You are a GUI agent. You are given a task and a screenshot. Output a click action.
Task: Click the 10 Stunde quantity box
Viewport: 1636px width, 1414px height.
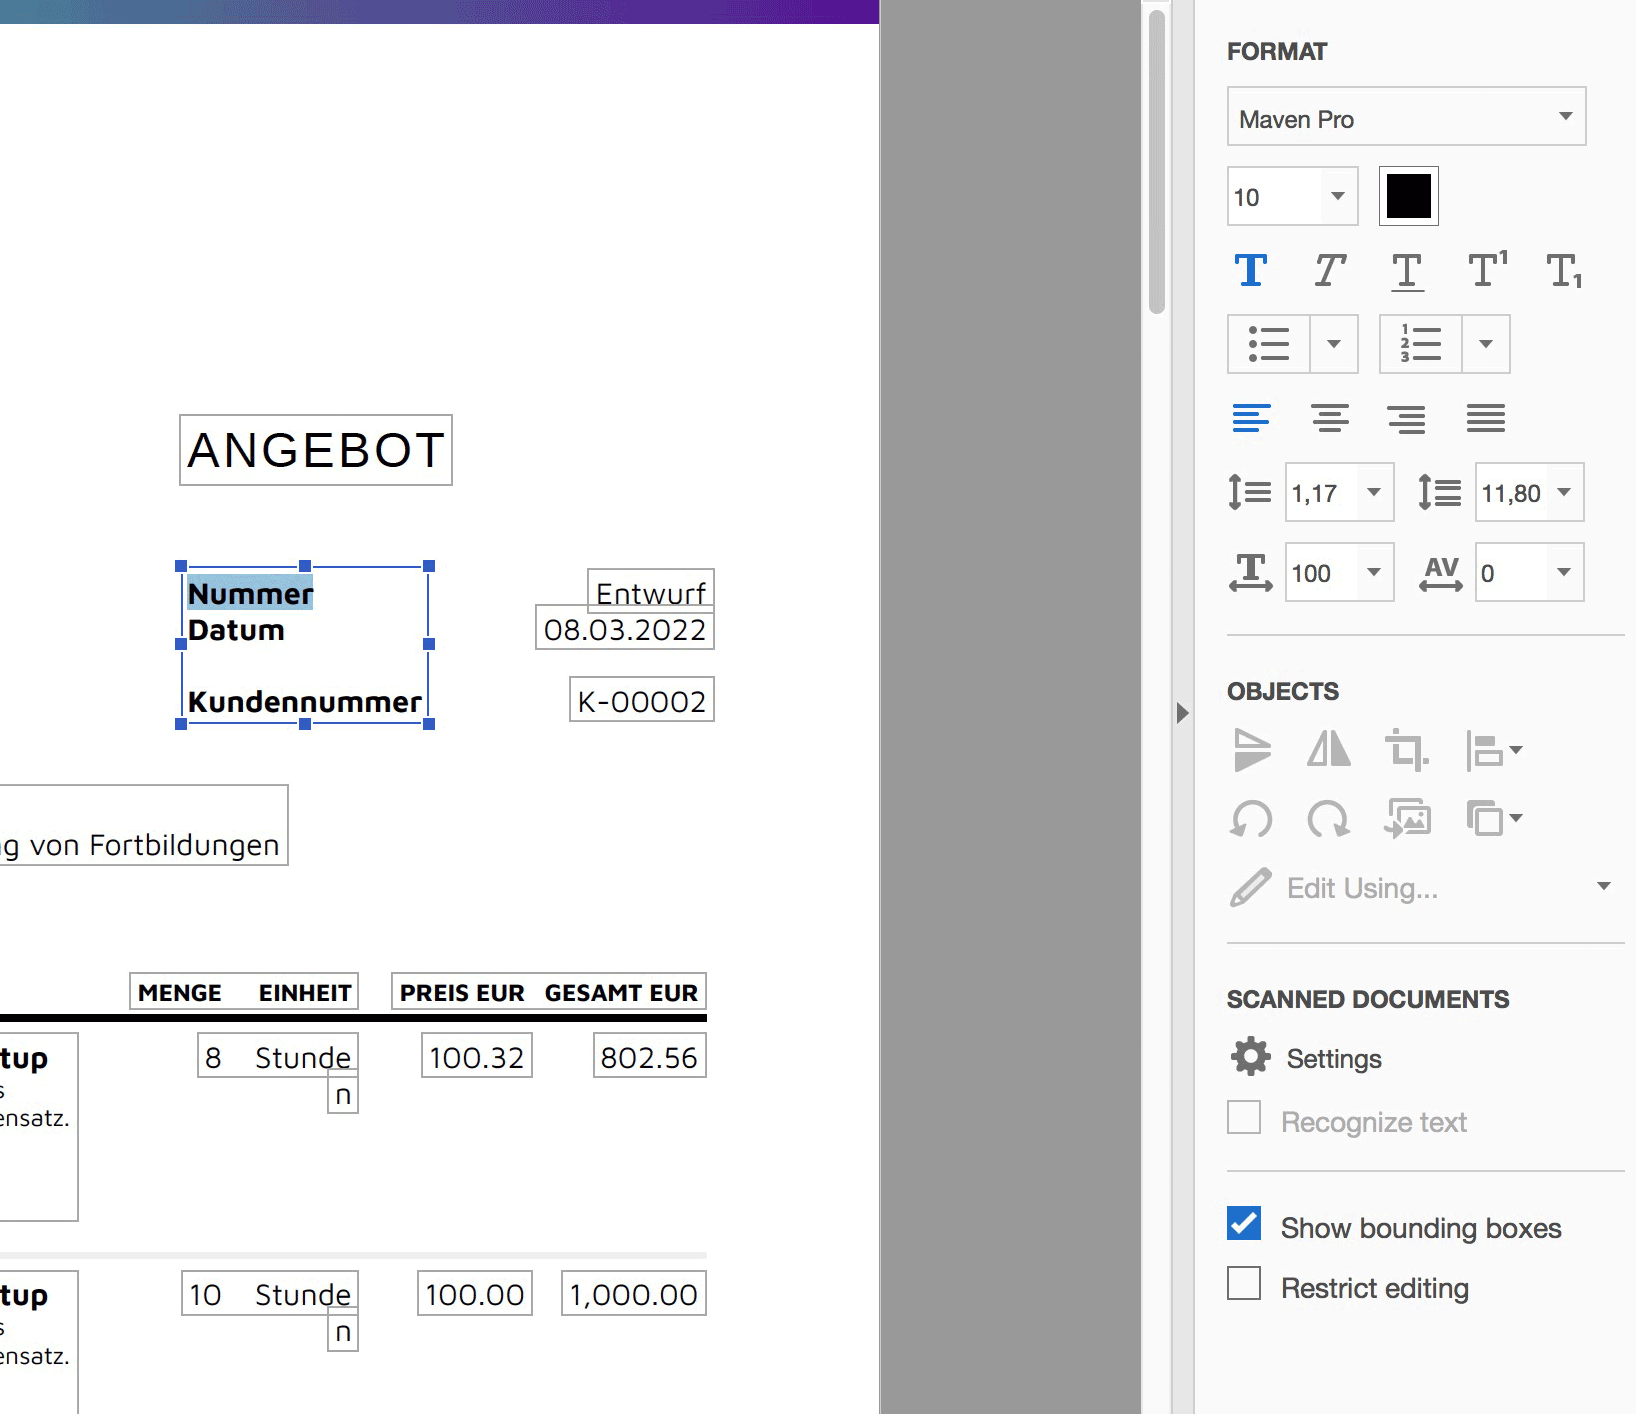click(270, 1293)
